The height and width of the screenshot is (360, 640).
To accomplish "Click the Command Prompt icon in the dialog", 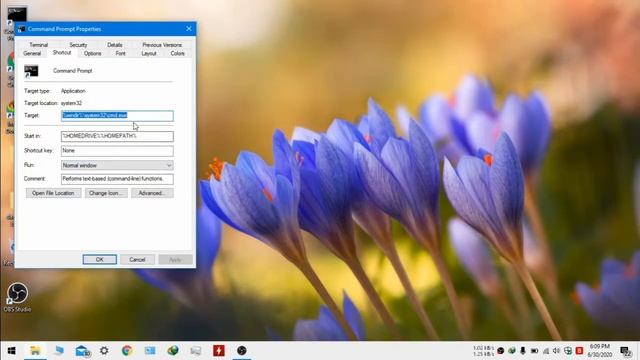I will point(31,71).
